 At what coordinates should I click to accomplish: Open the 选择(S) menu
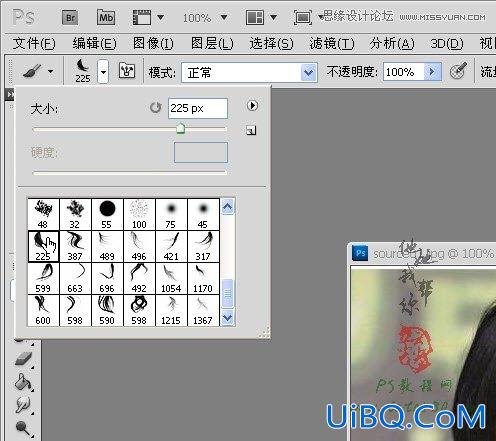[x=271, y=44]
